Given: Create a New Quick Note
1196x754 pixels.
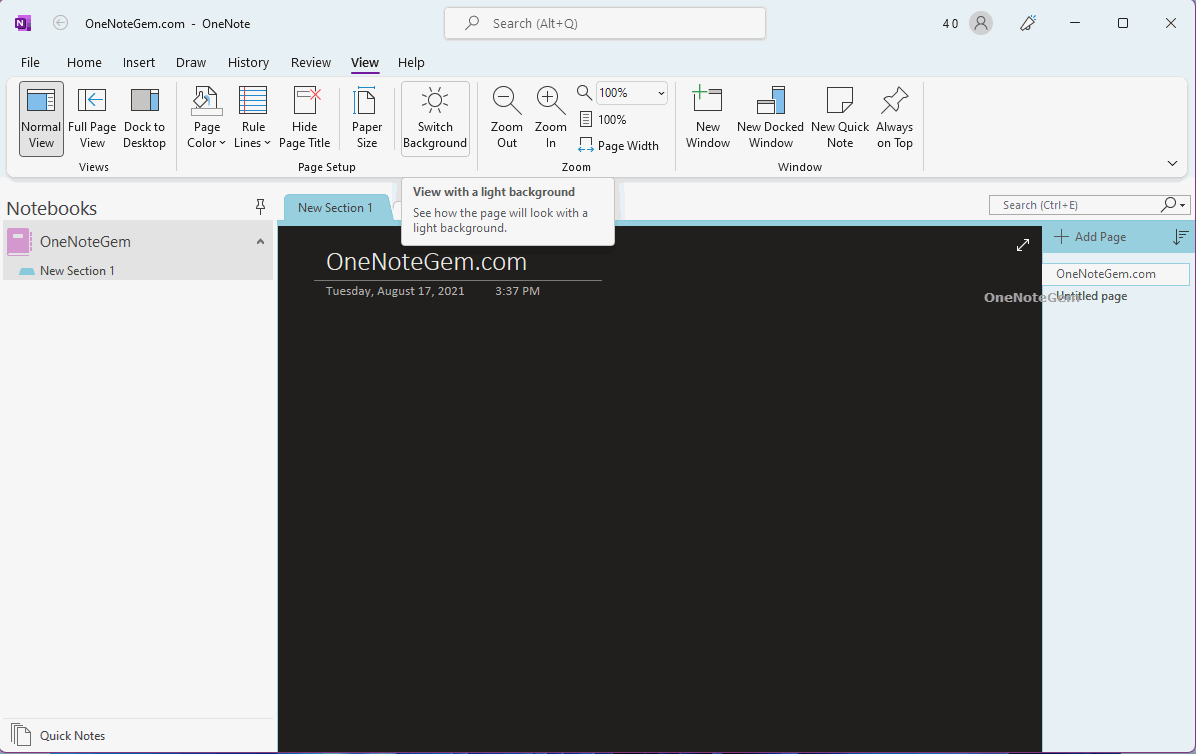Looking at the screenshot, I should tap(840, 119).
